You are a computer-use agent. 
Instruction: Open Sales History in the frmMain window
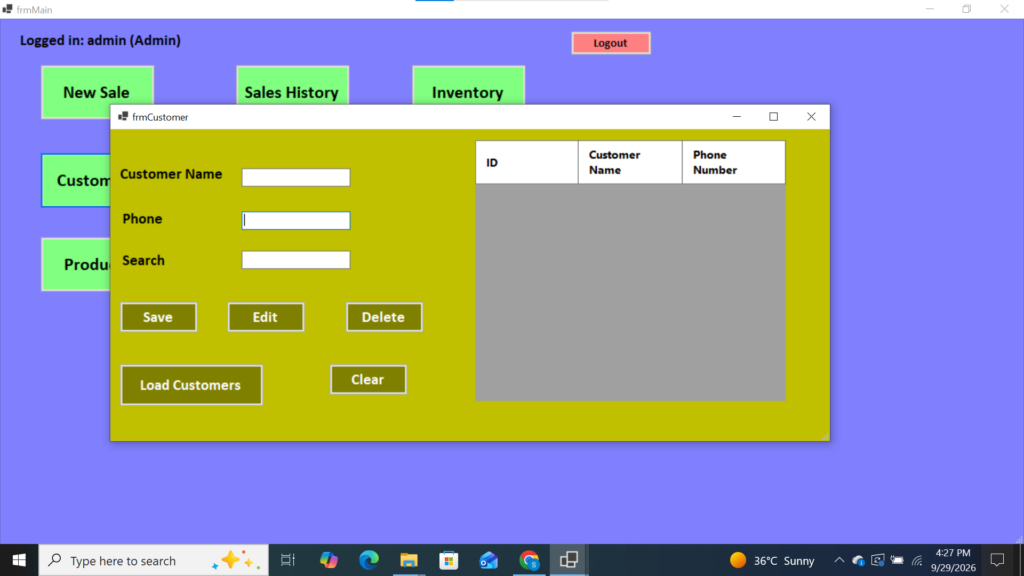(293, 85)
